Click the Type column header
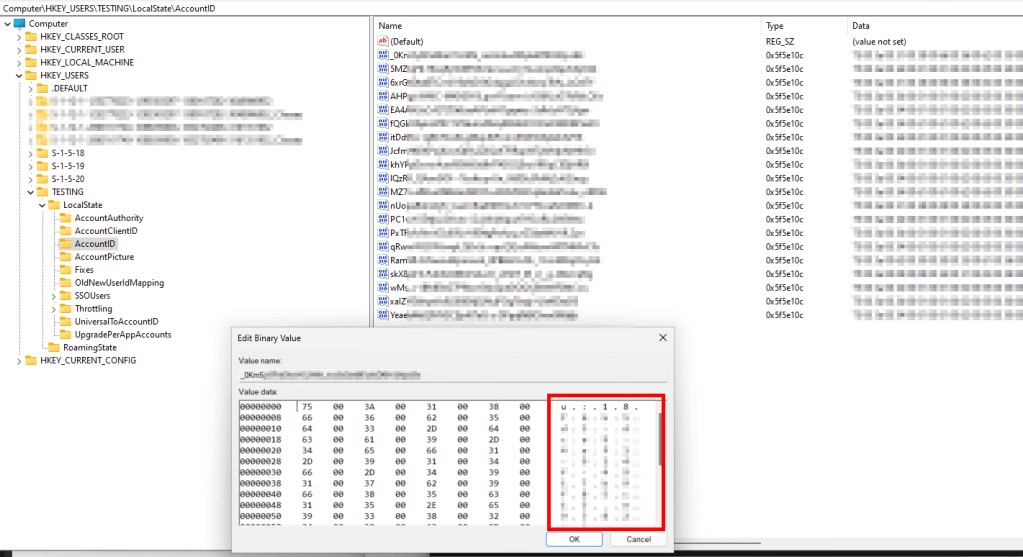1023x557 pixels. click(x=775, y=25)
